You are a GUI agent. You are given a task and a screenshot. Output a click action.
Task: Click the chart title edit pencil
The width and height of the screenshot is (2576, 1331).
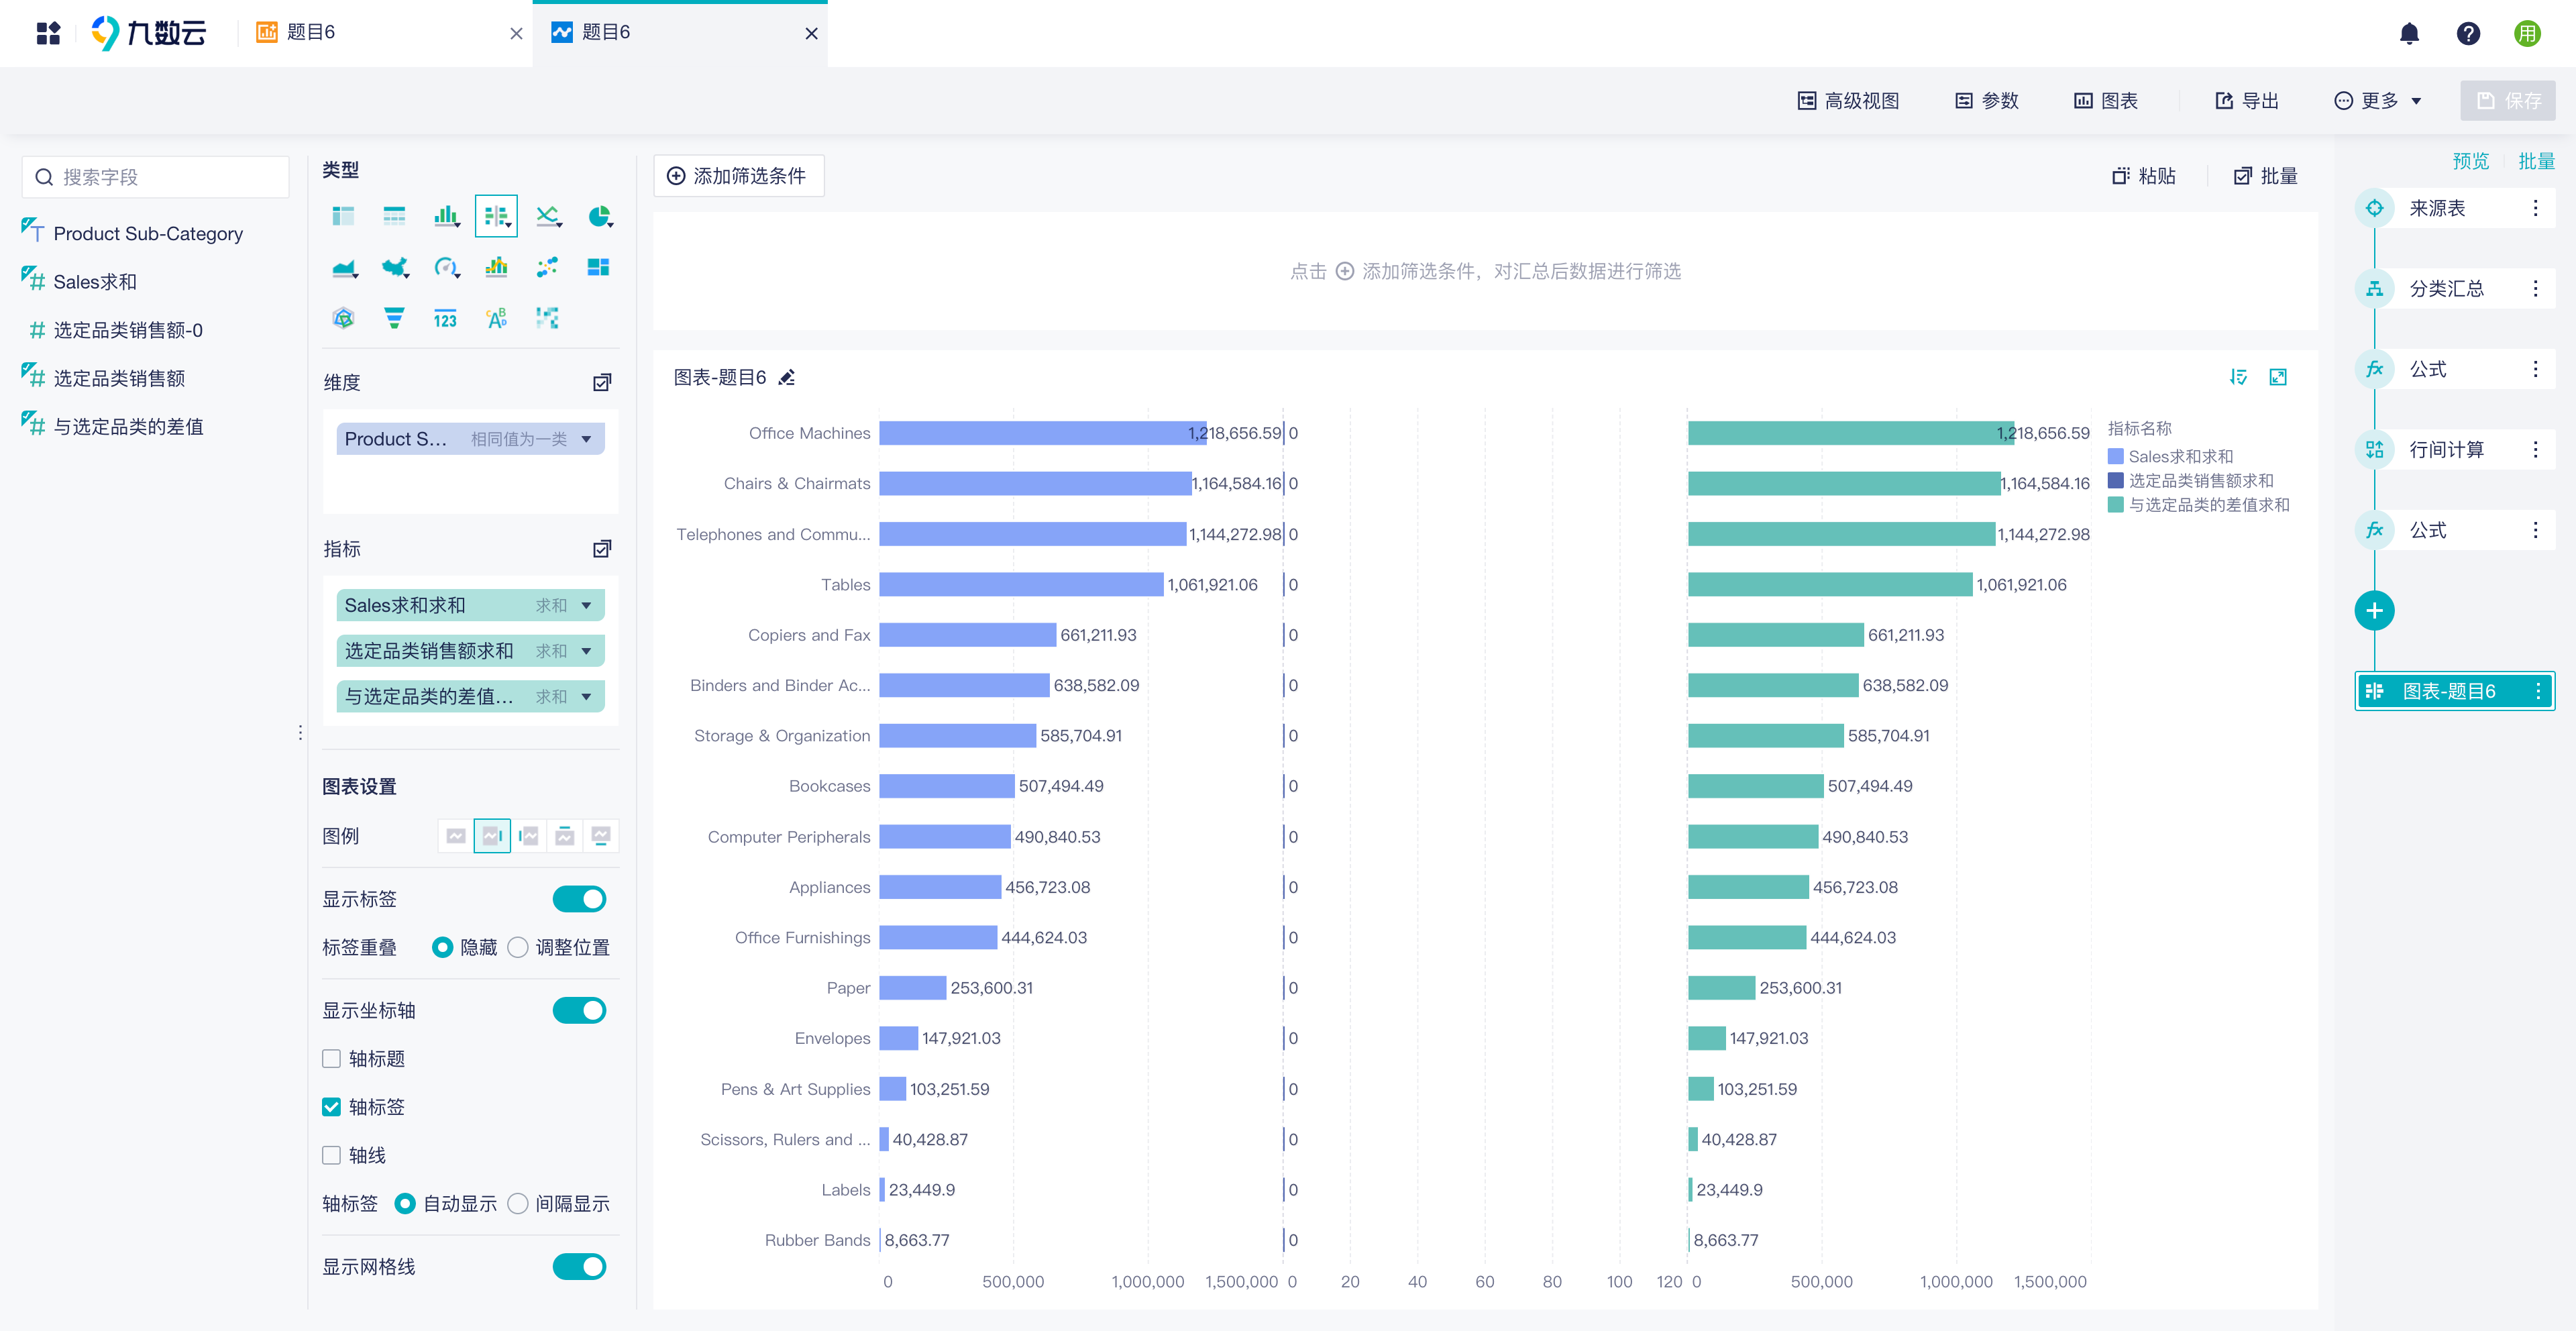pos(787,377)
